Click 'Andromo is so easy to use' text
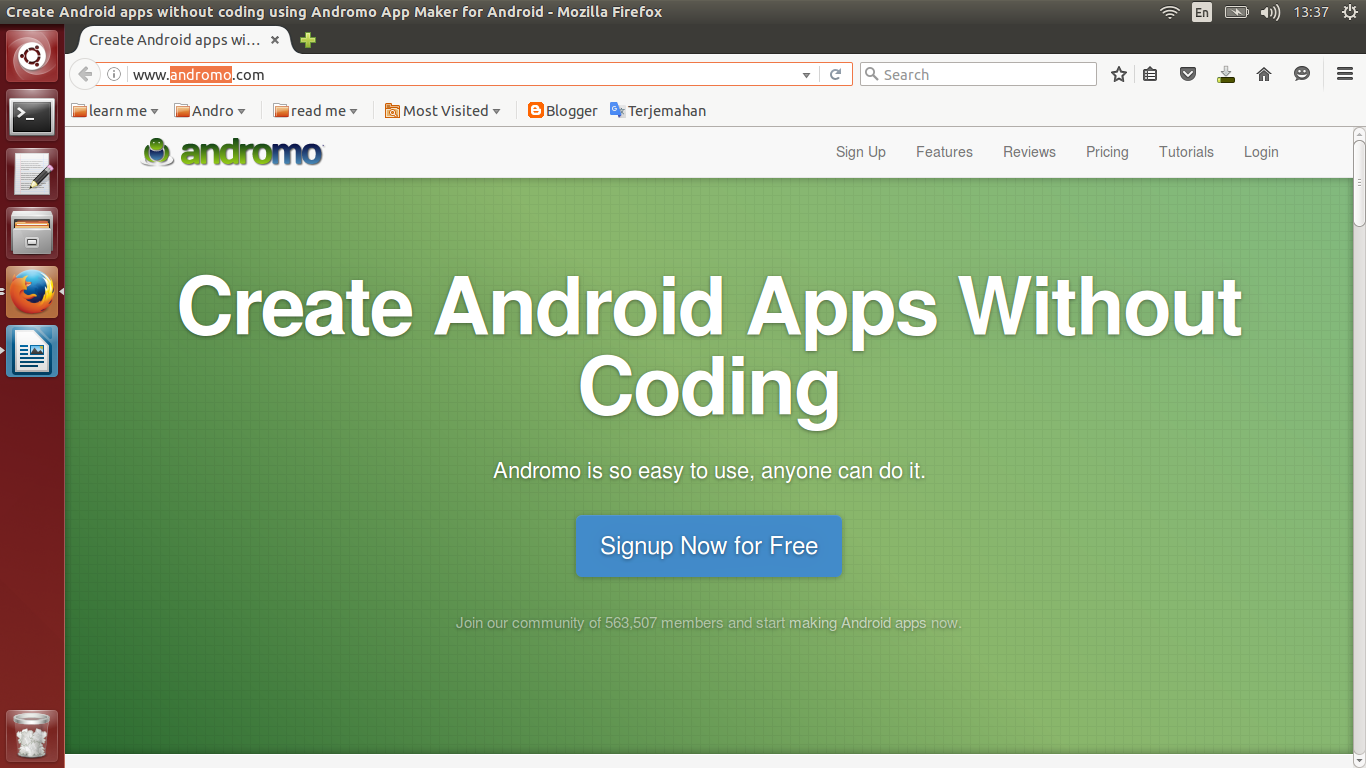The height and width of the screenshot is (768, 1366). [709, 470]
